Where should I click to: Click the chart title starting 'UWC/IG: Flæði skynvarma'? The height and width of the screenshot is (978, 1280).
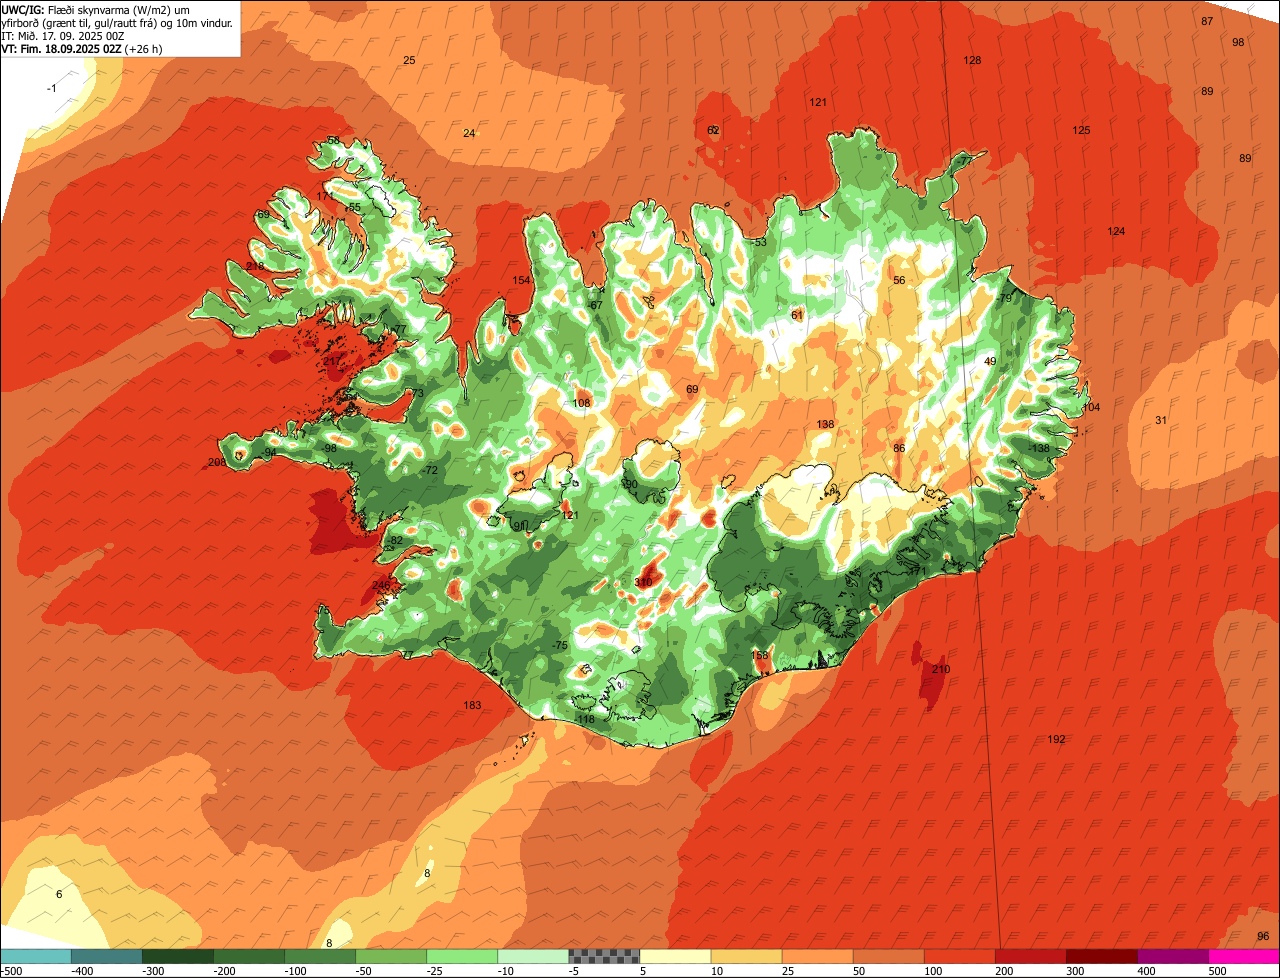118,16
